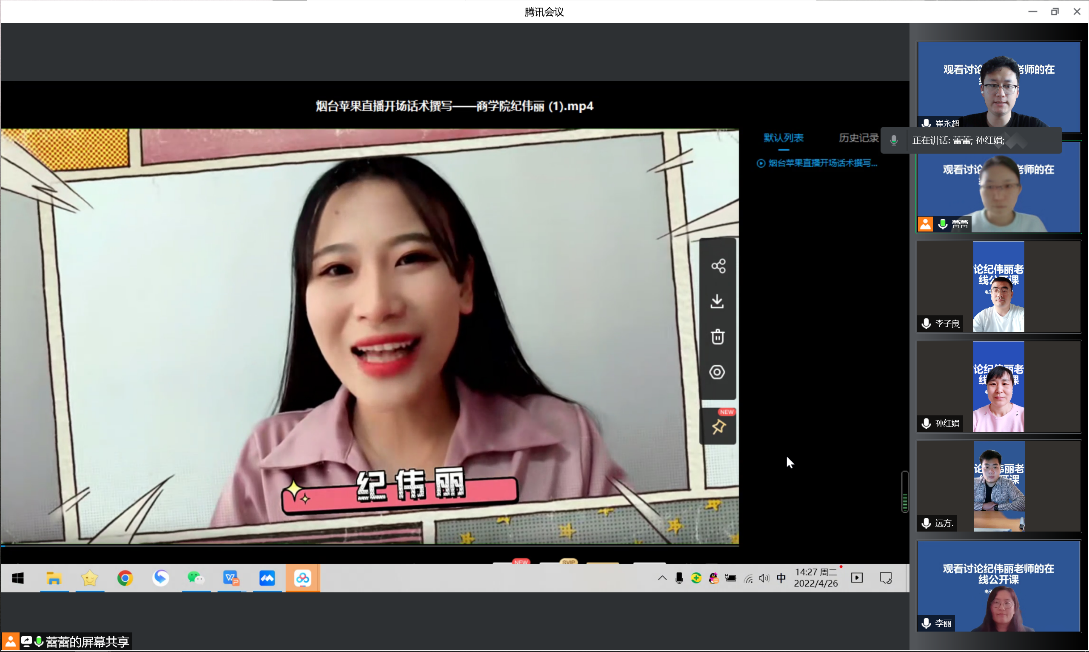This screenshot has width=1089, height=652.
Task: Click the media play square tray button
Action: (857, 578)
